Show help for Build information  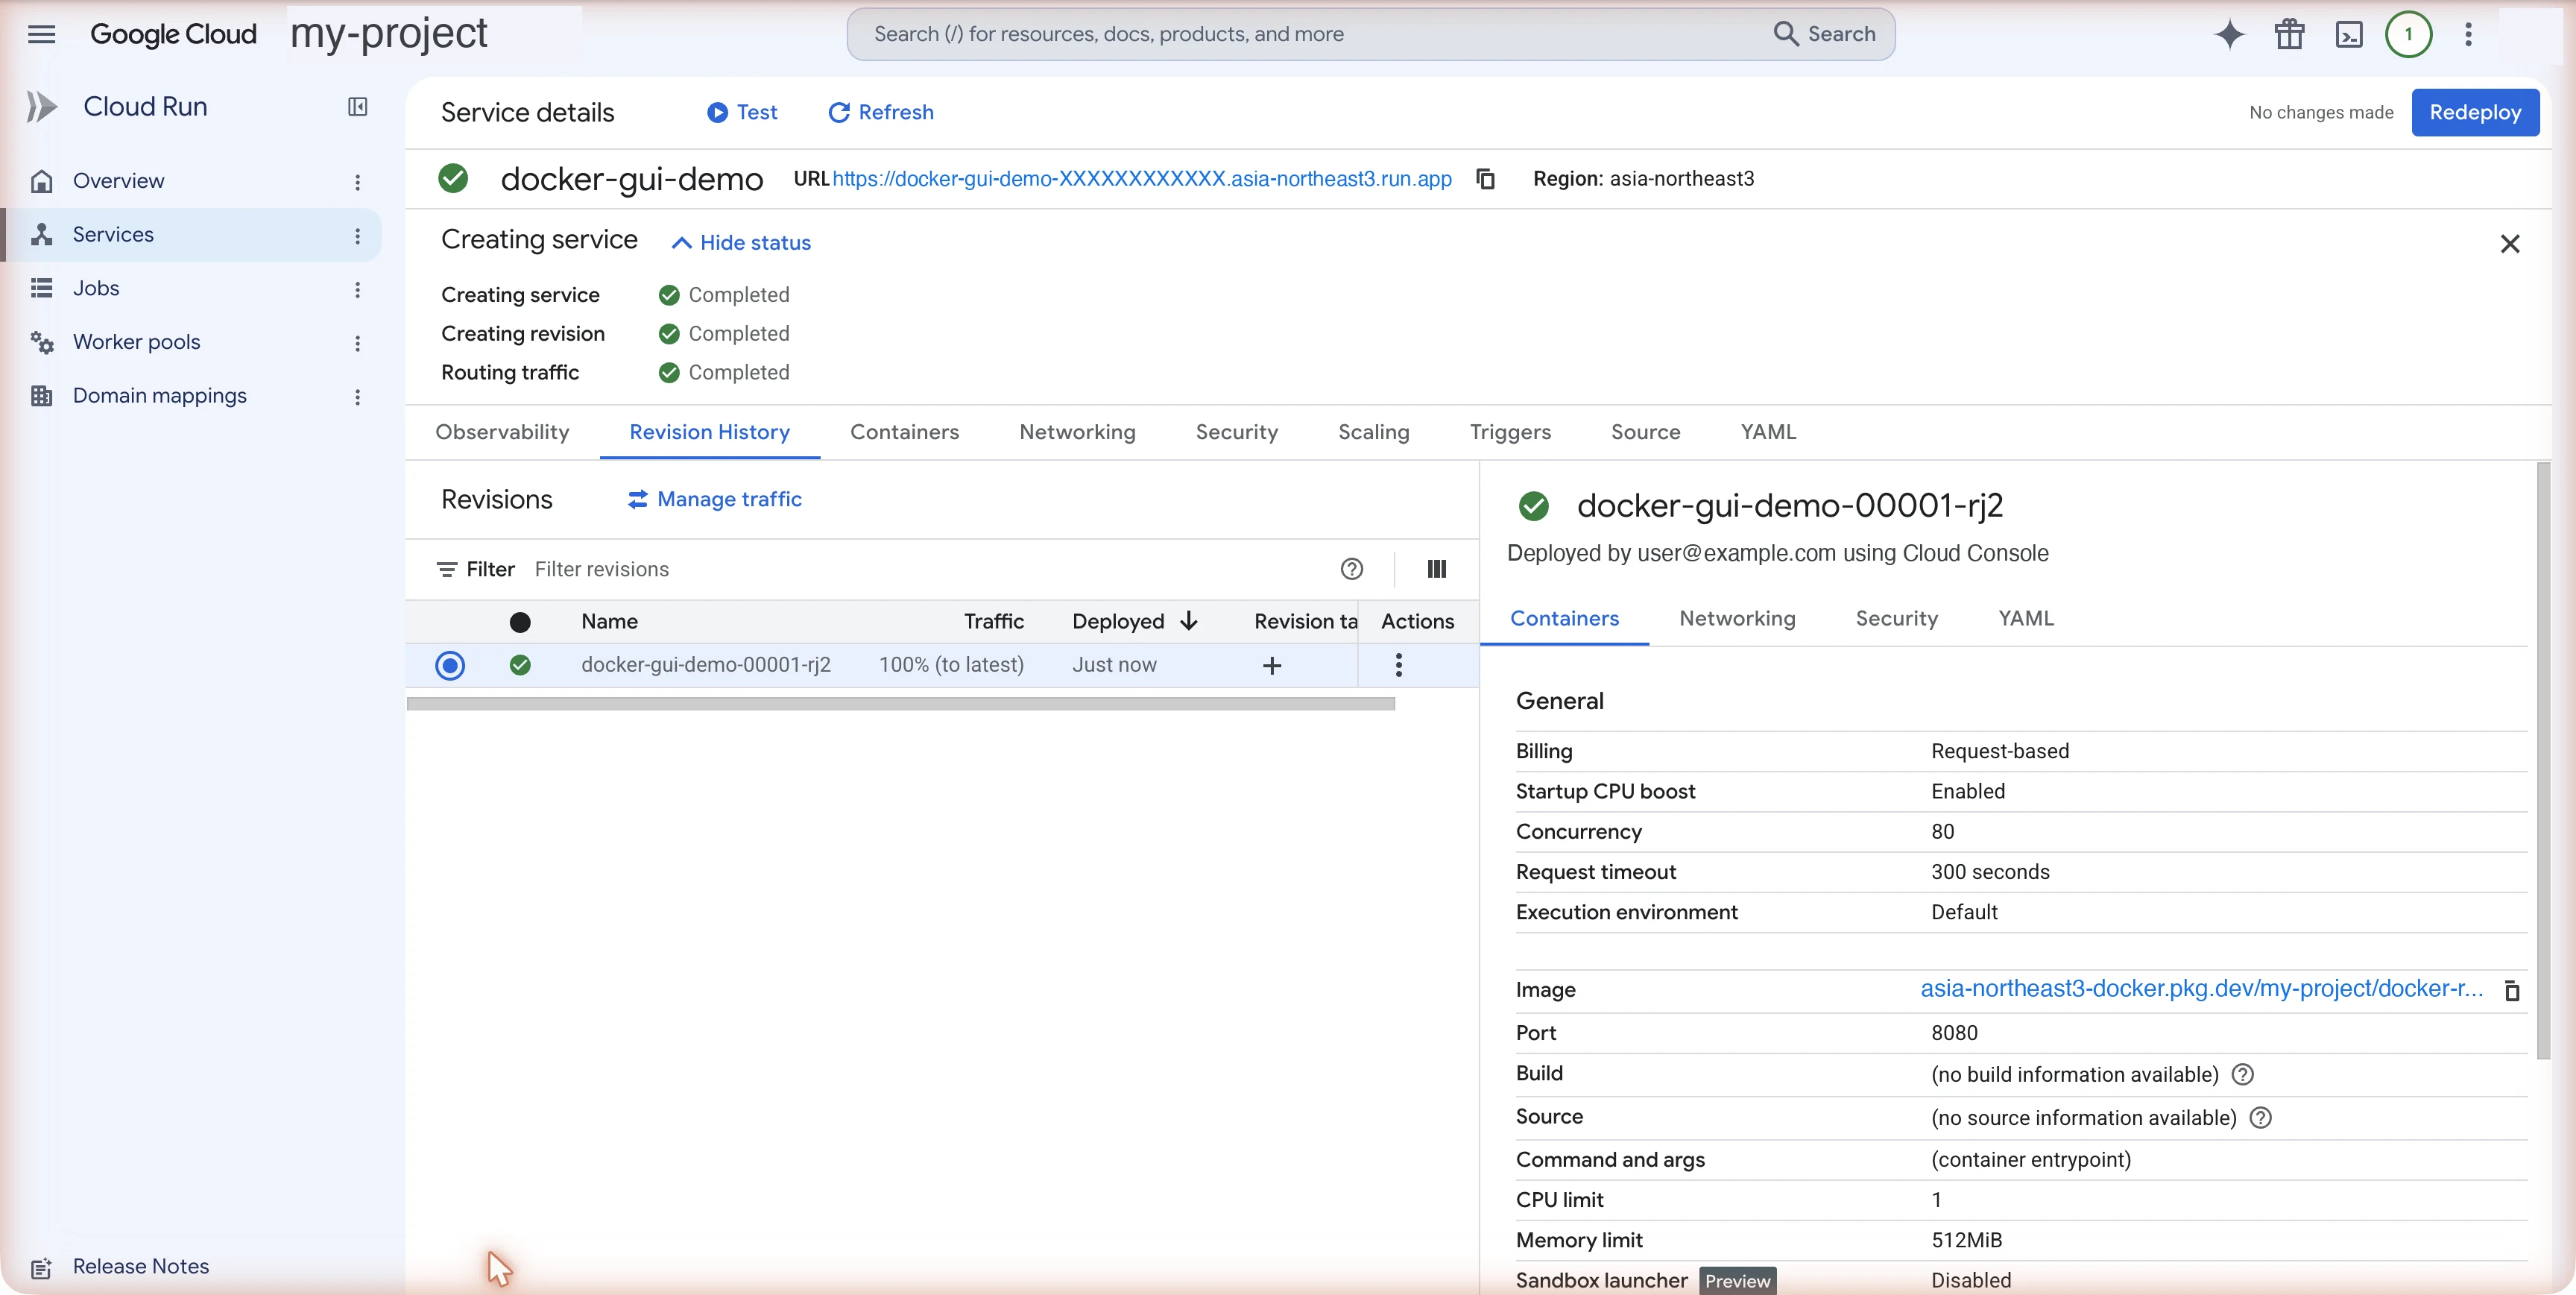(2242, 1074)
